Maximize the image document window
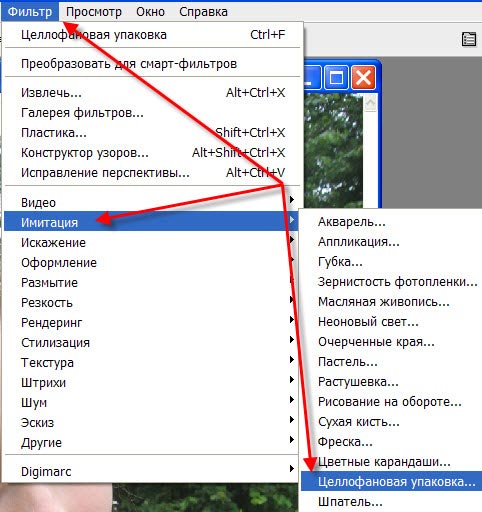Image resolution: width=482 pixels, height=512 pixels. point(336,77)
